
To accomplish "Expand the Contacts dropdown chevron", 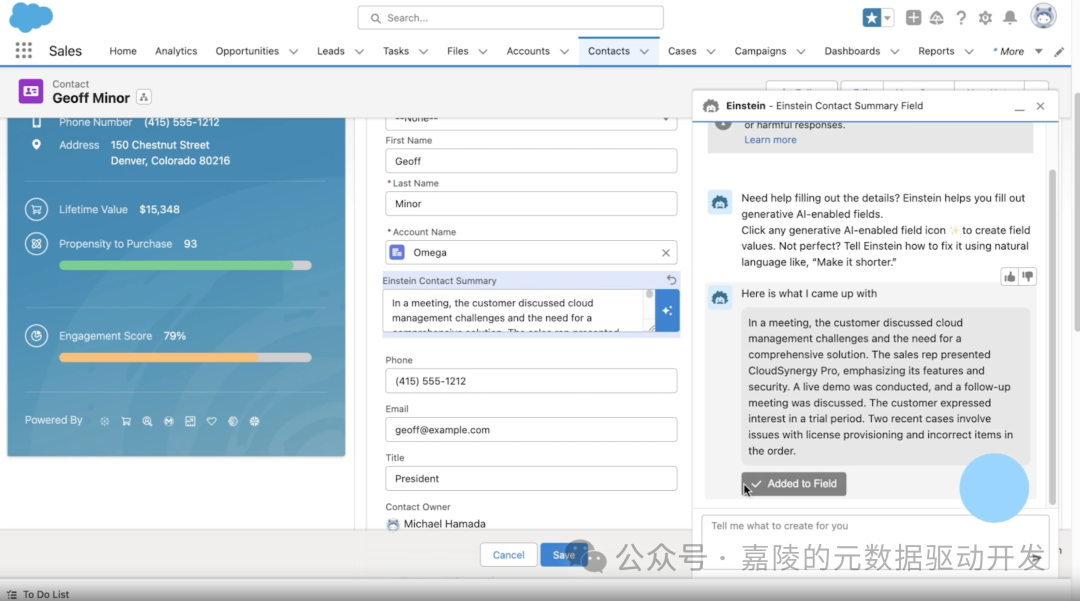I will point(645,52).
